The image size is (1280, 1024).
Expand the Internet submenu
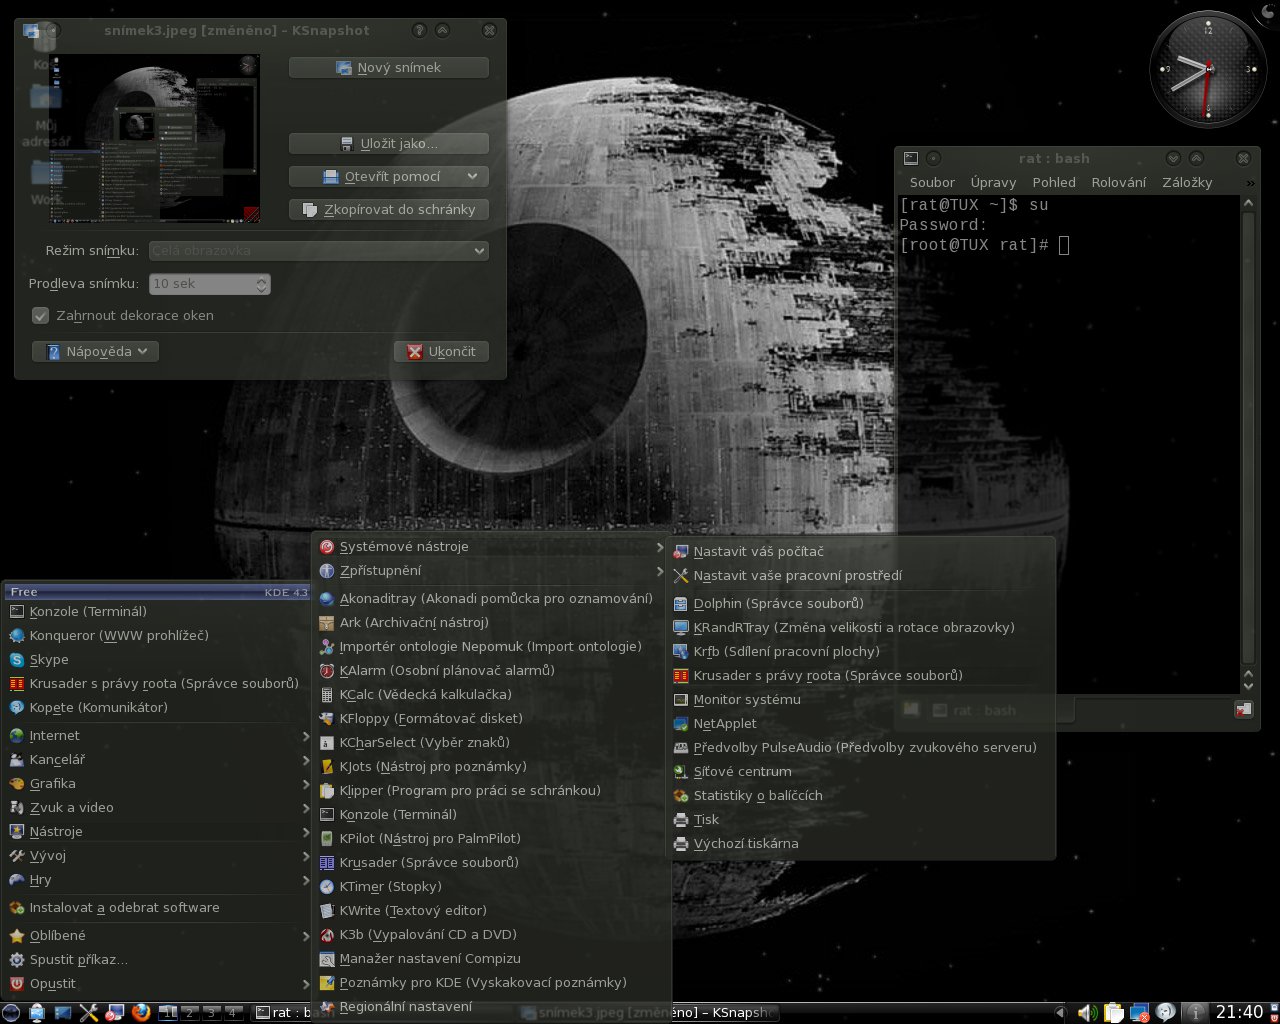point(55,735)
